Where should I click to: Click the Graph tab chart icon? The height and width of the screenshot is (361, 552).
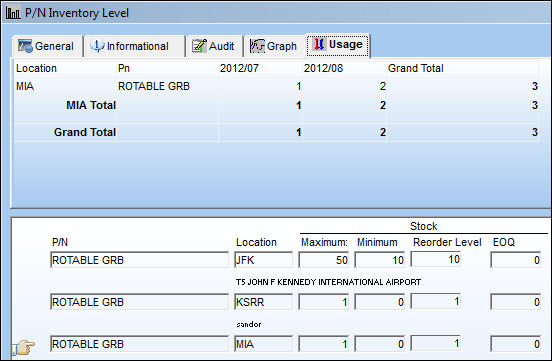coord(257,46)
